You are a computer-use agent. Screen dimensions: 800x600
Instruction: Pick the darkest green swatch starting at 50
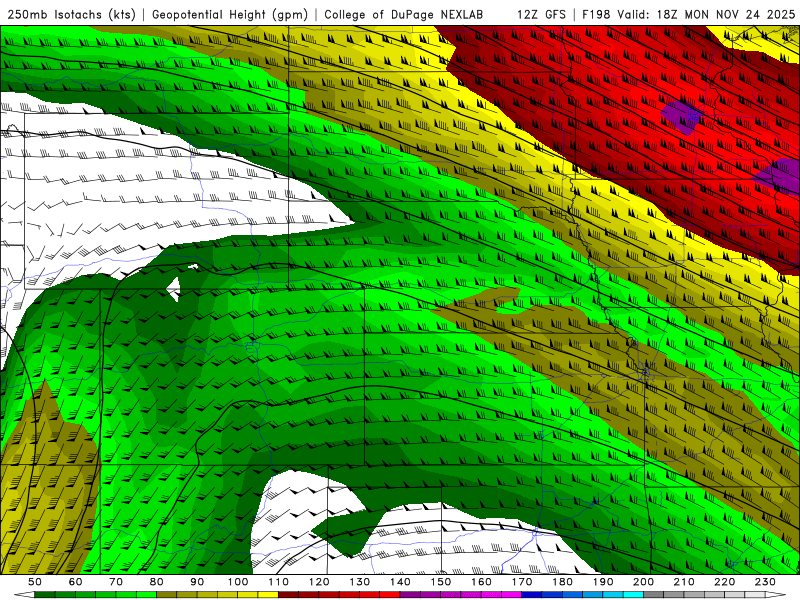[x=44, y=594]
